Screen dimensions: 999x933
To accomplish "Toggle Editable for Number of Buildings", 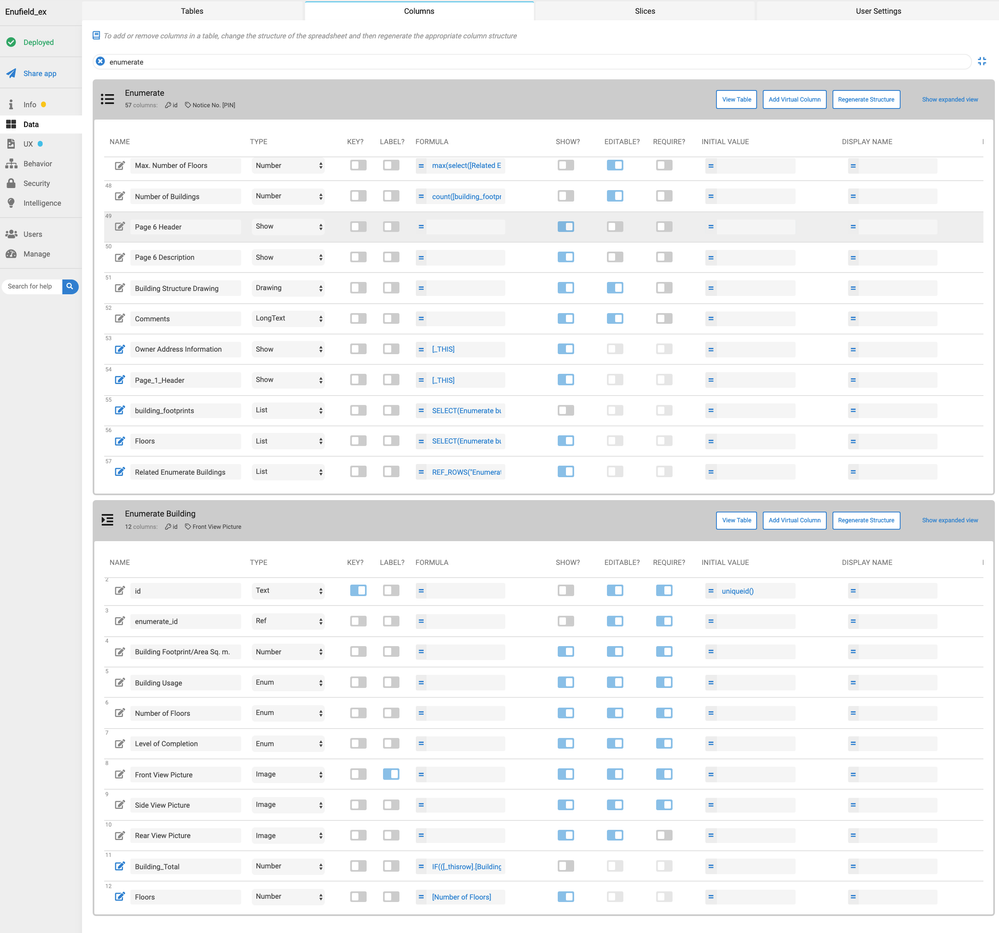I will 615,196.
